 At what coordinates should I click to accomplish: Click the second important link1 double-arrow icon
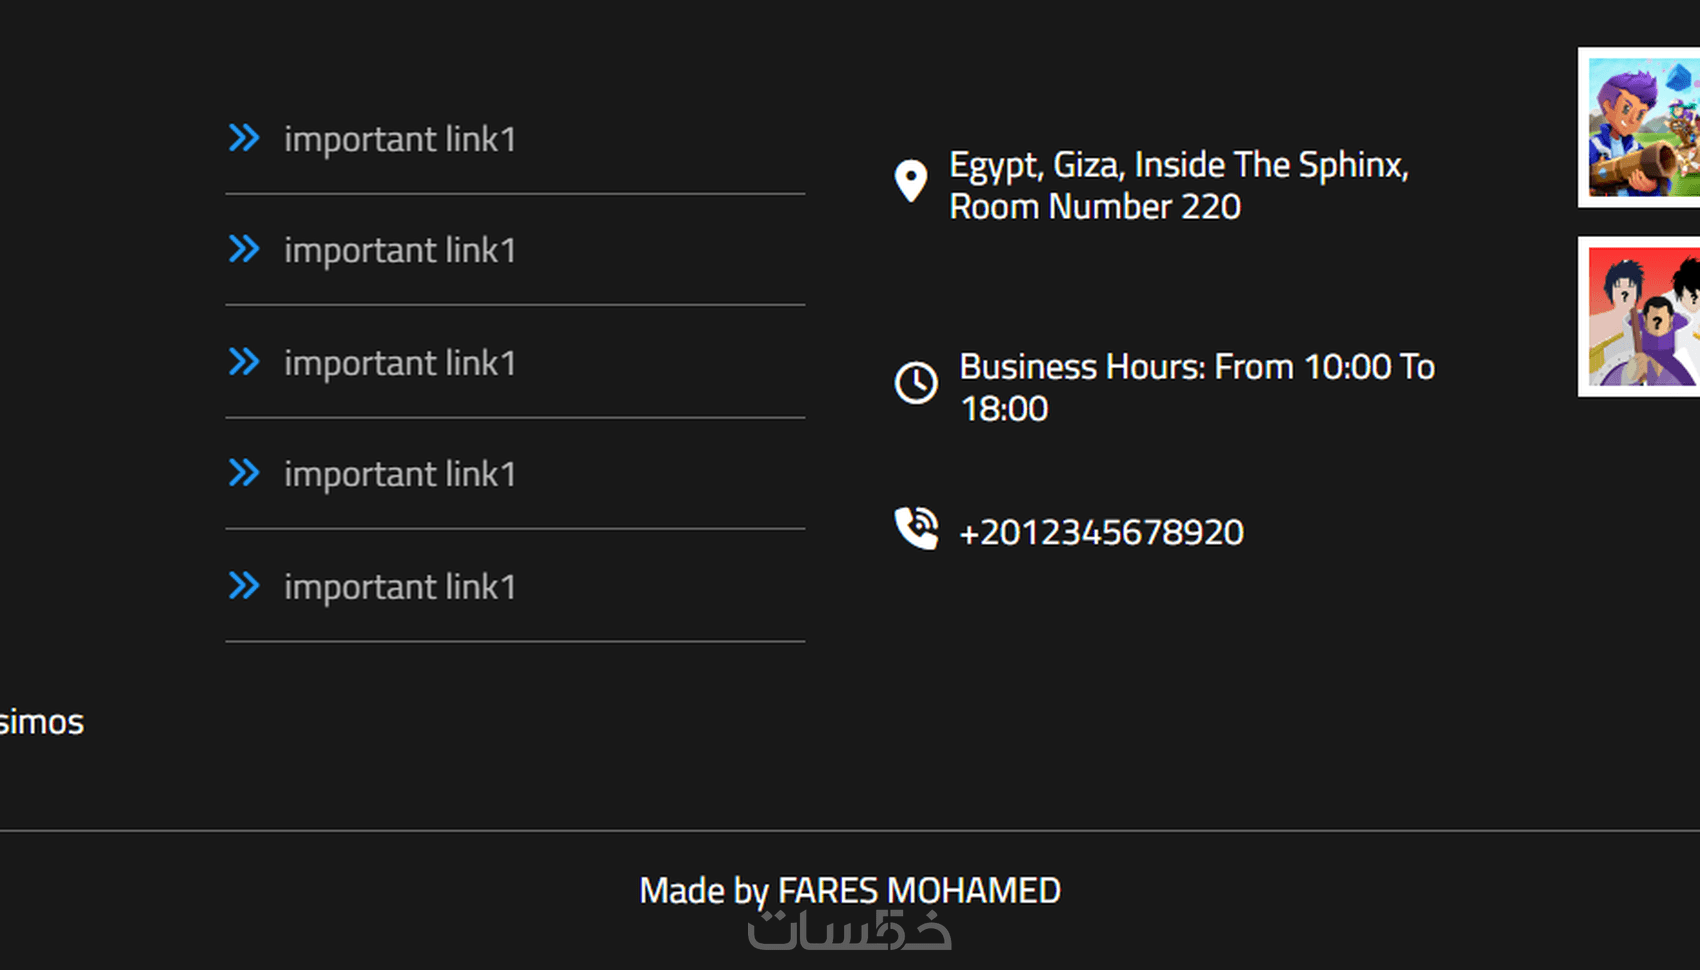click(244, 249)
